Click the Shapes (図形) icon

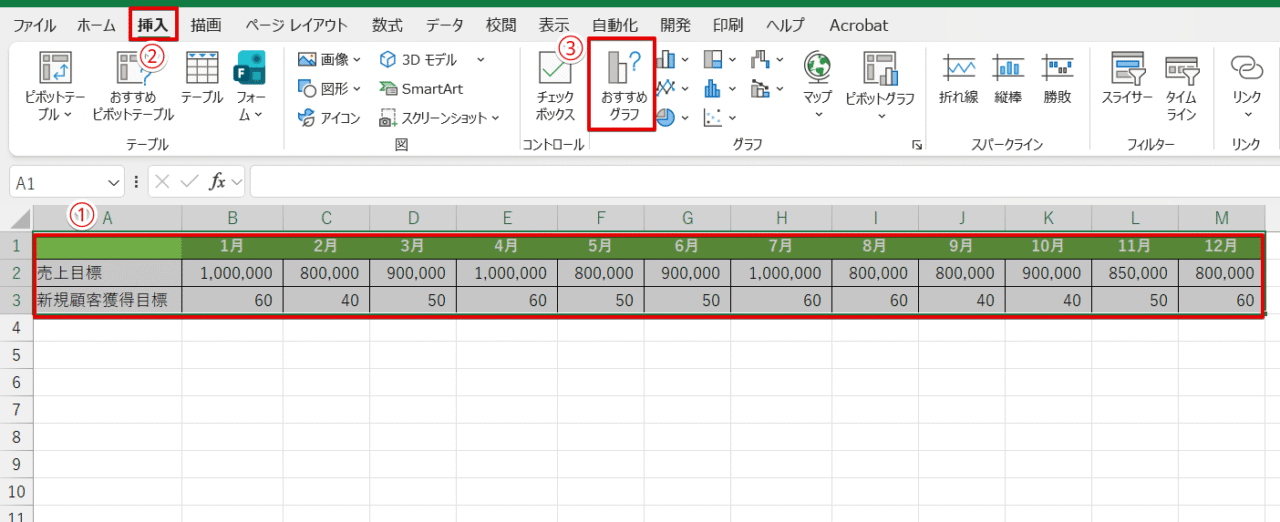[x=308, y=89]
